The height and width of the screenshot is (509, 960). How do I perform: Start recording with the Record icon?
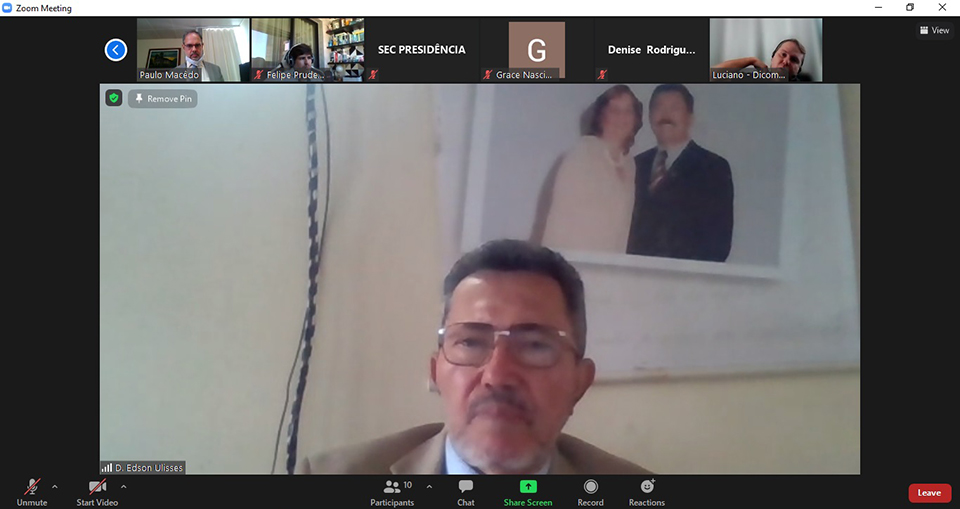(x=590, y=487)
